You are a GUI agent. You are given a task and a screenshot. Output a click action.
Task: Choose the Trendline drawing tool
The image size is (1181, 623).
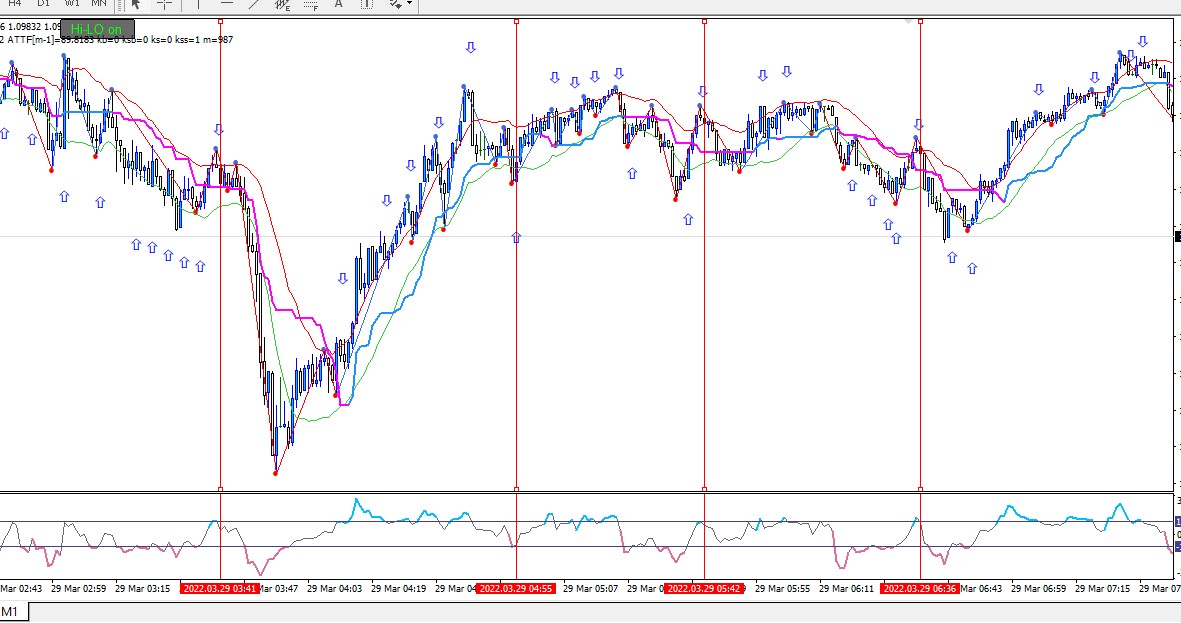254,4
